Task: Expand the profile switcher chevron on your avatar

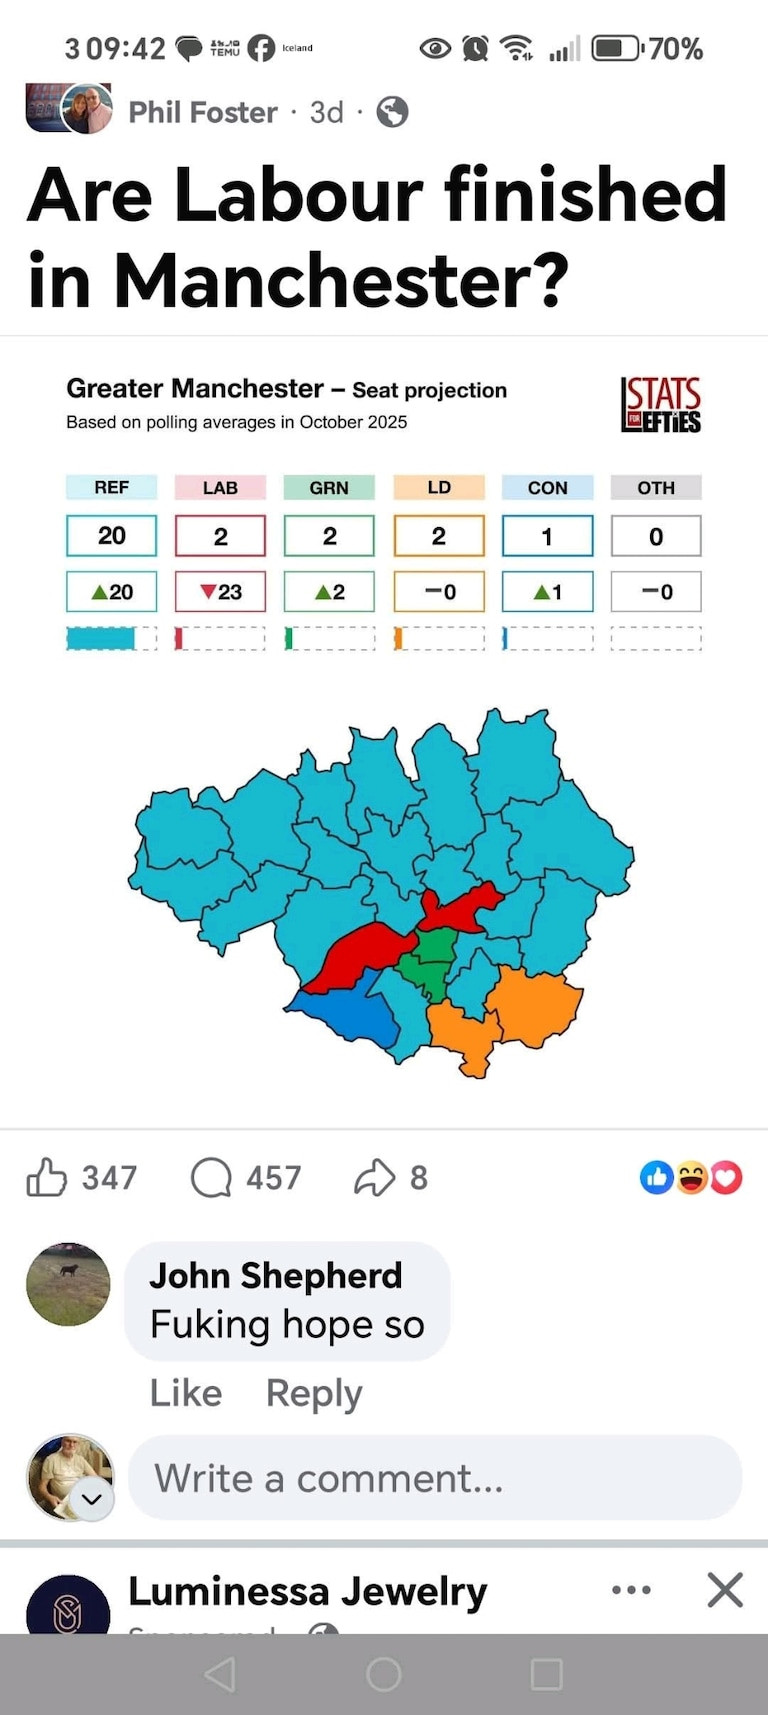Action: [92, 1499]
